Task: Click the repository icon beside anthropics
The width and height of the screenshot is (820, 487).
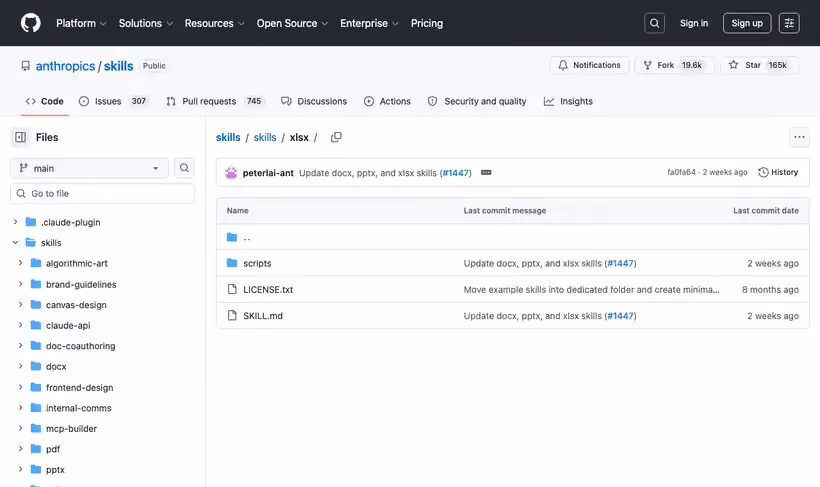Action: pyautogui.click(x=26, y=66)
